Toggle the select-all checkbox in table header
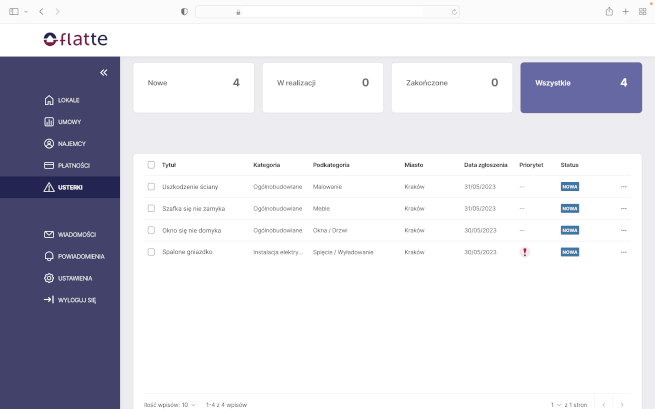 151,165
